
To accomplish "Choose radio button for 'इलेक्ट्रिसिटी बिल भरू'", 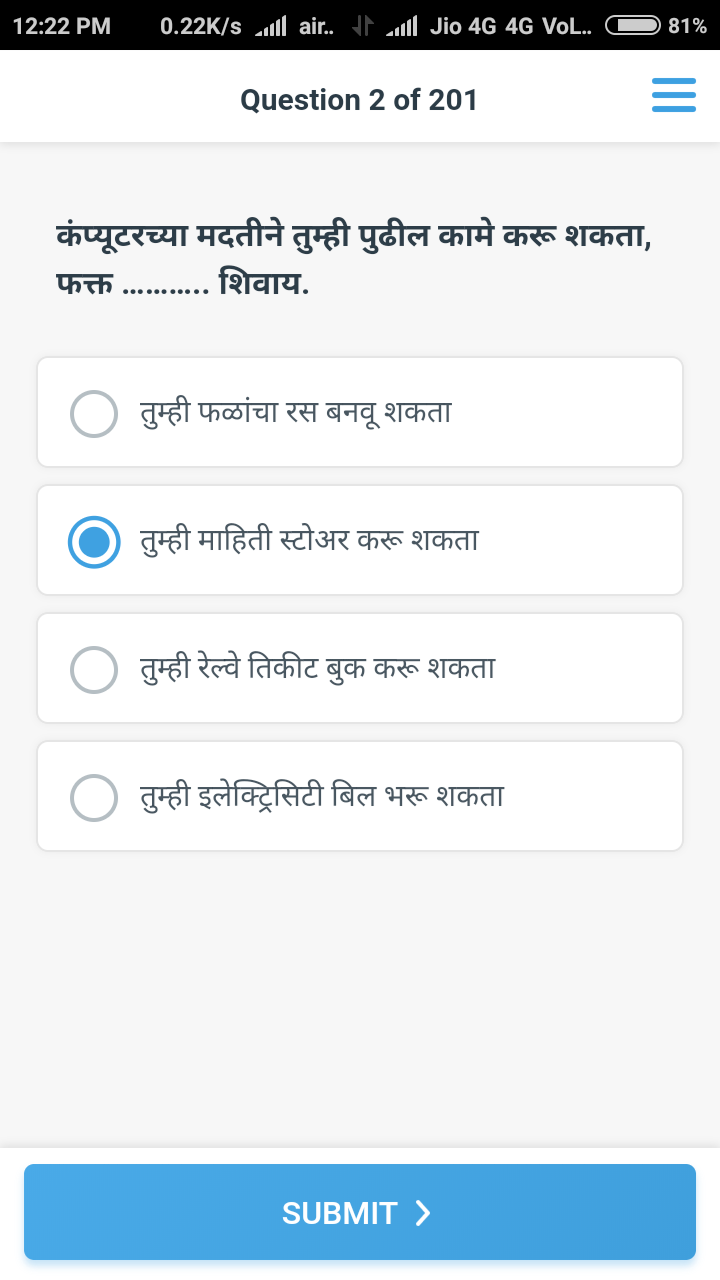I will [94, 797].
